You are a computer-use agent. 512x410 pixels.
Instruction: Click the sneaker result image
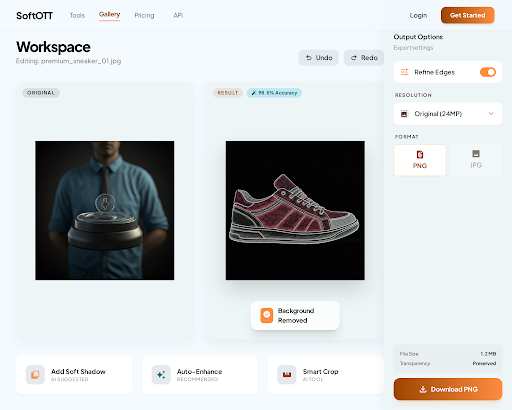click(x=295, y=210)
